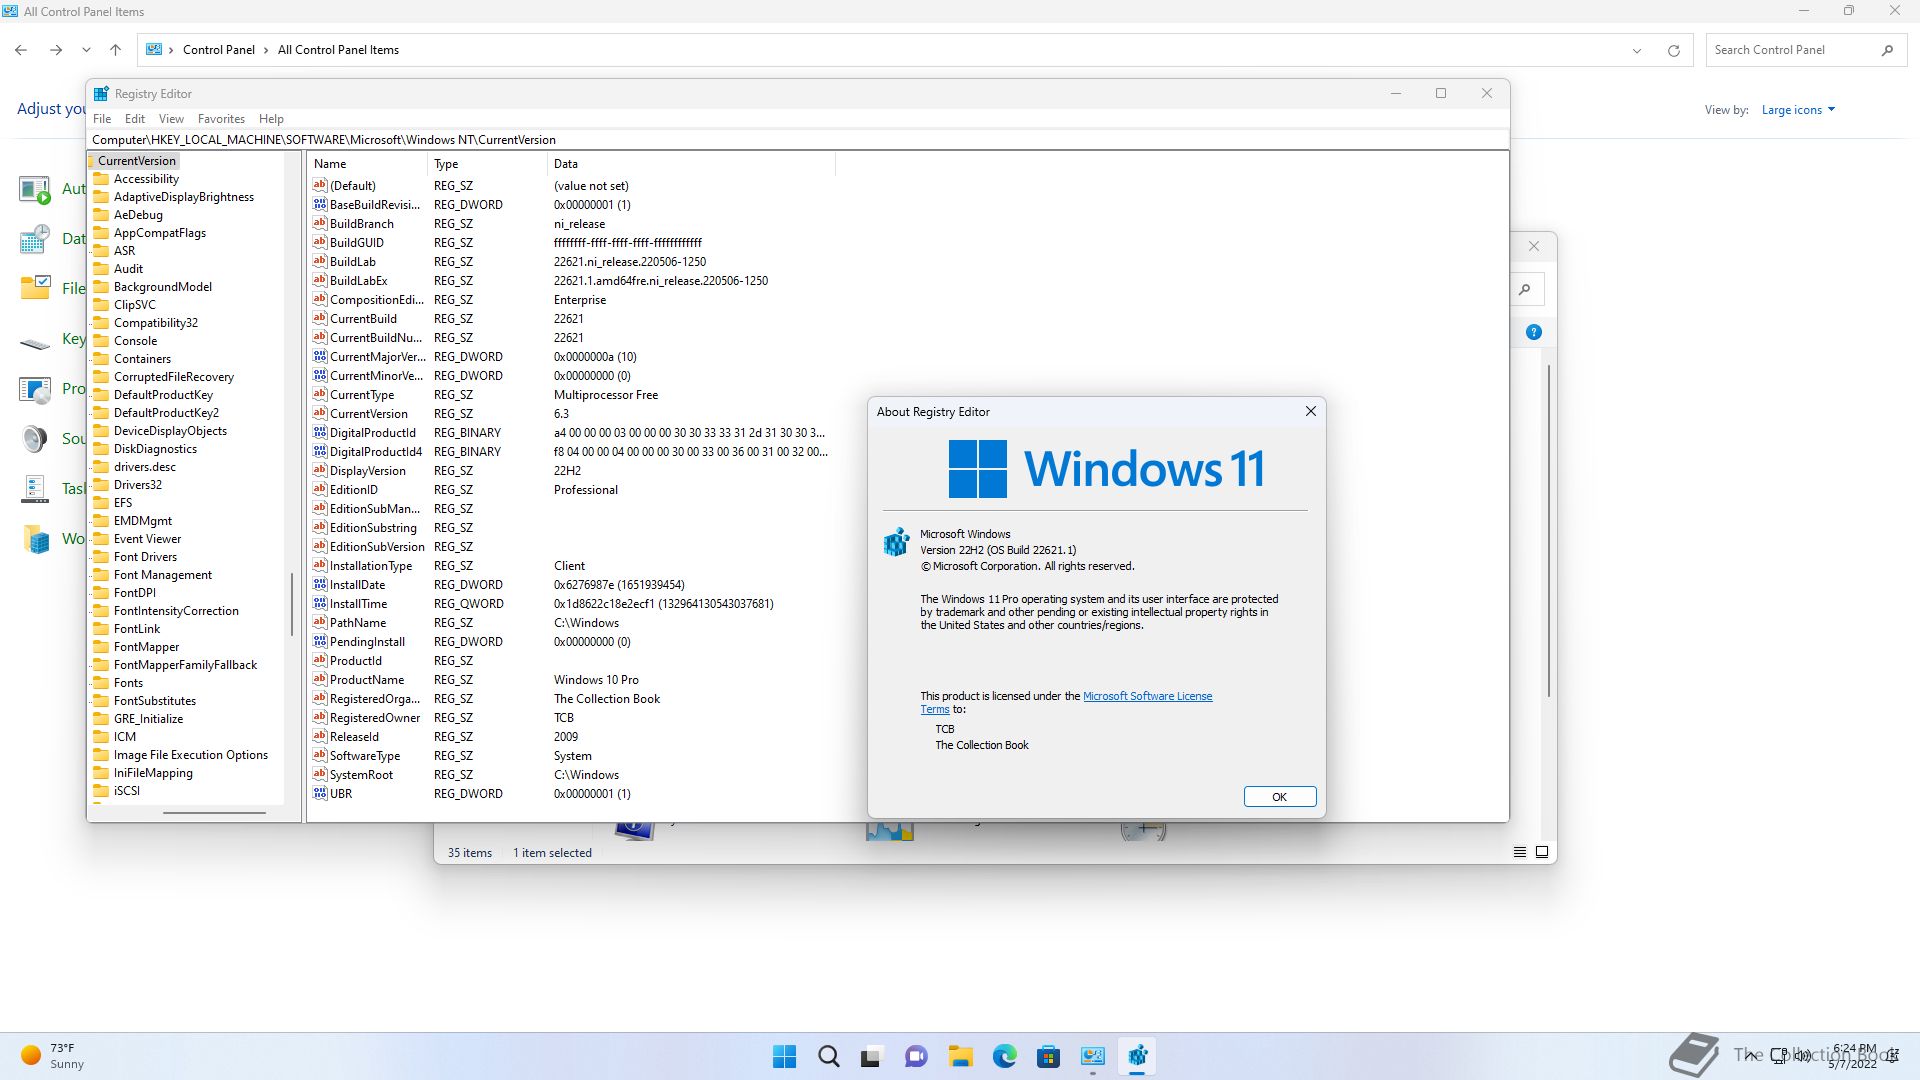Click the background window vertical scrollbar
This screenshot has height=1080, width=1920.
pos(1549,530)
